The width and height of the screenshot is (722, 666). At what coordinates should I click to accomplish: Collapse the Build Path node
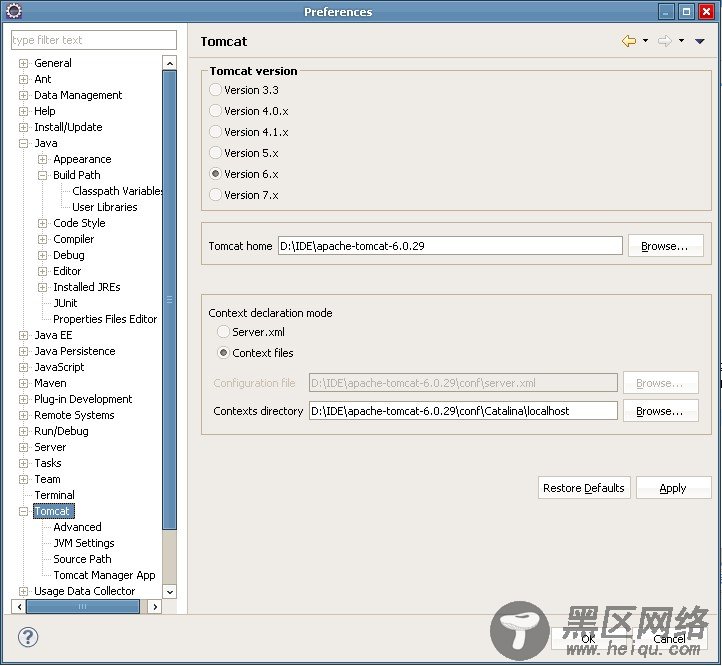pos(42,175)
